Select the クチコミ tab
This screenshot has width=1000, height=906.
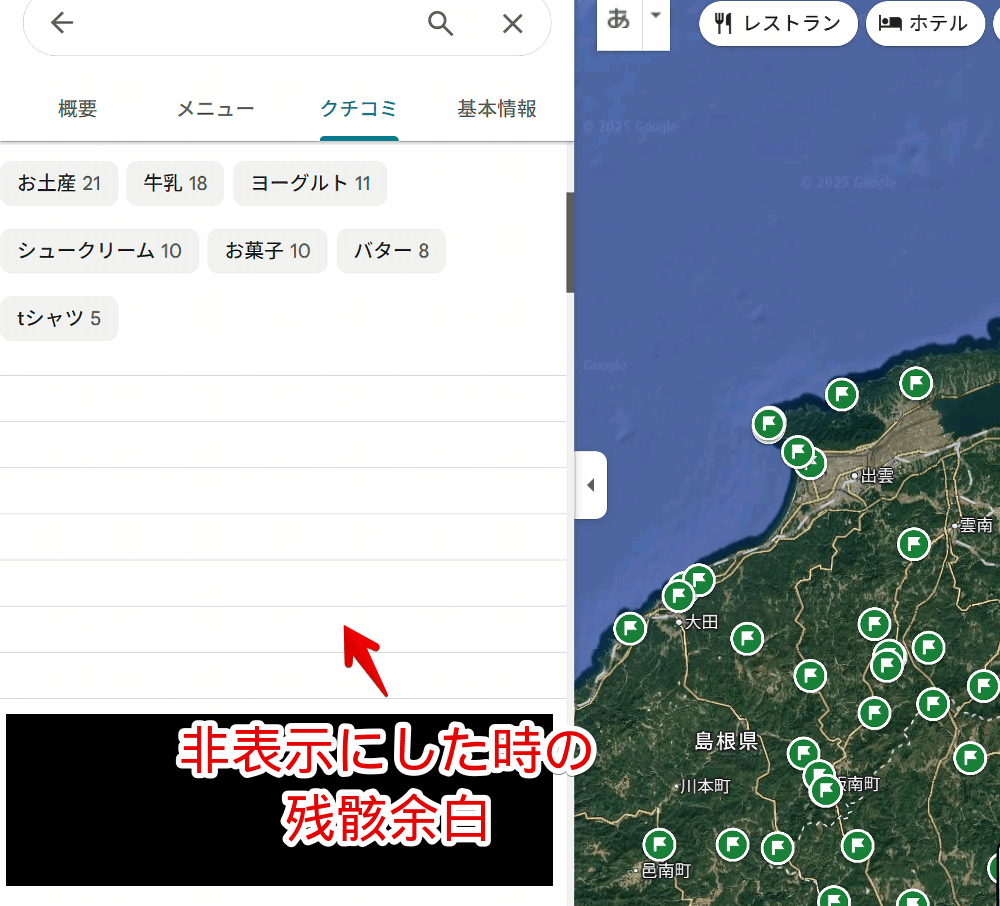pos(358,108)
